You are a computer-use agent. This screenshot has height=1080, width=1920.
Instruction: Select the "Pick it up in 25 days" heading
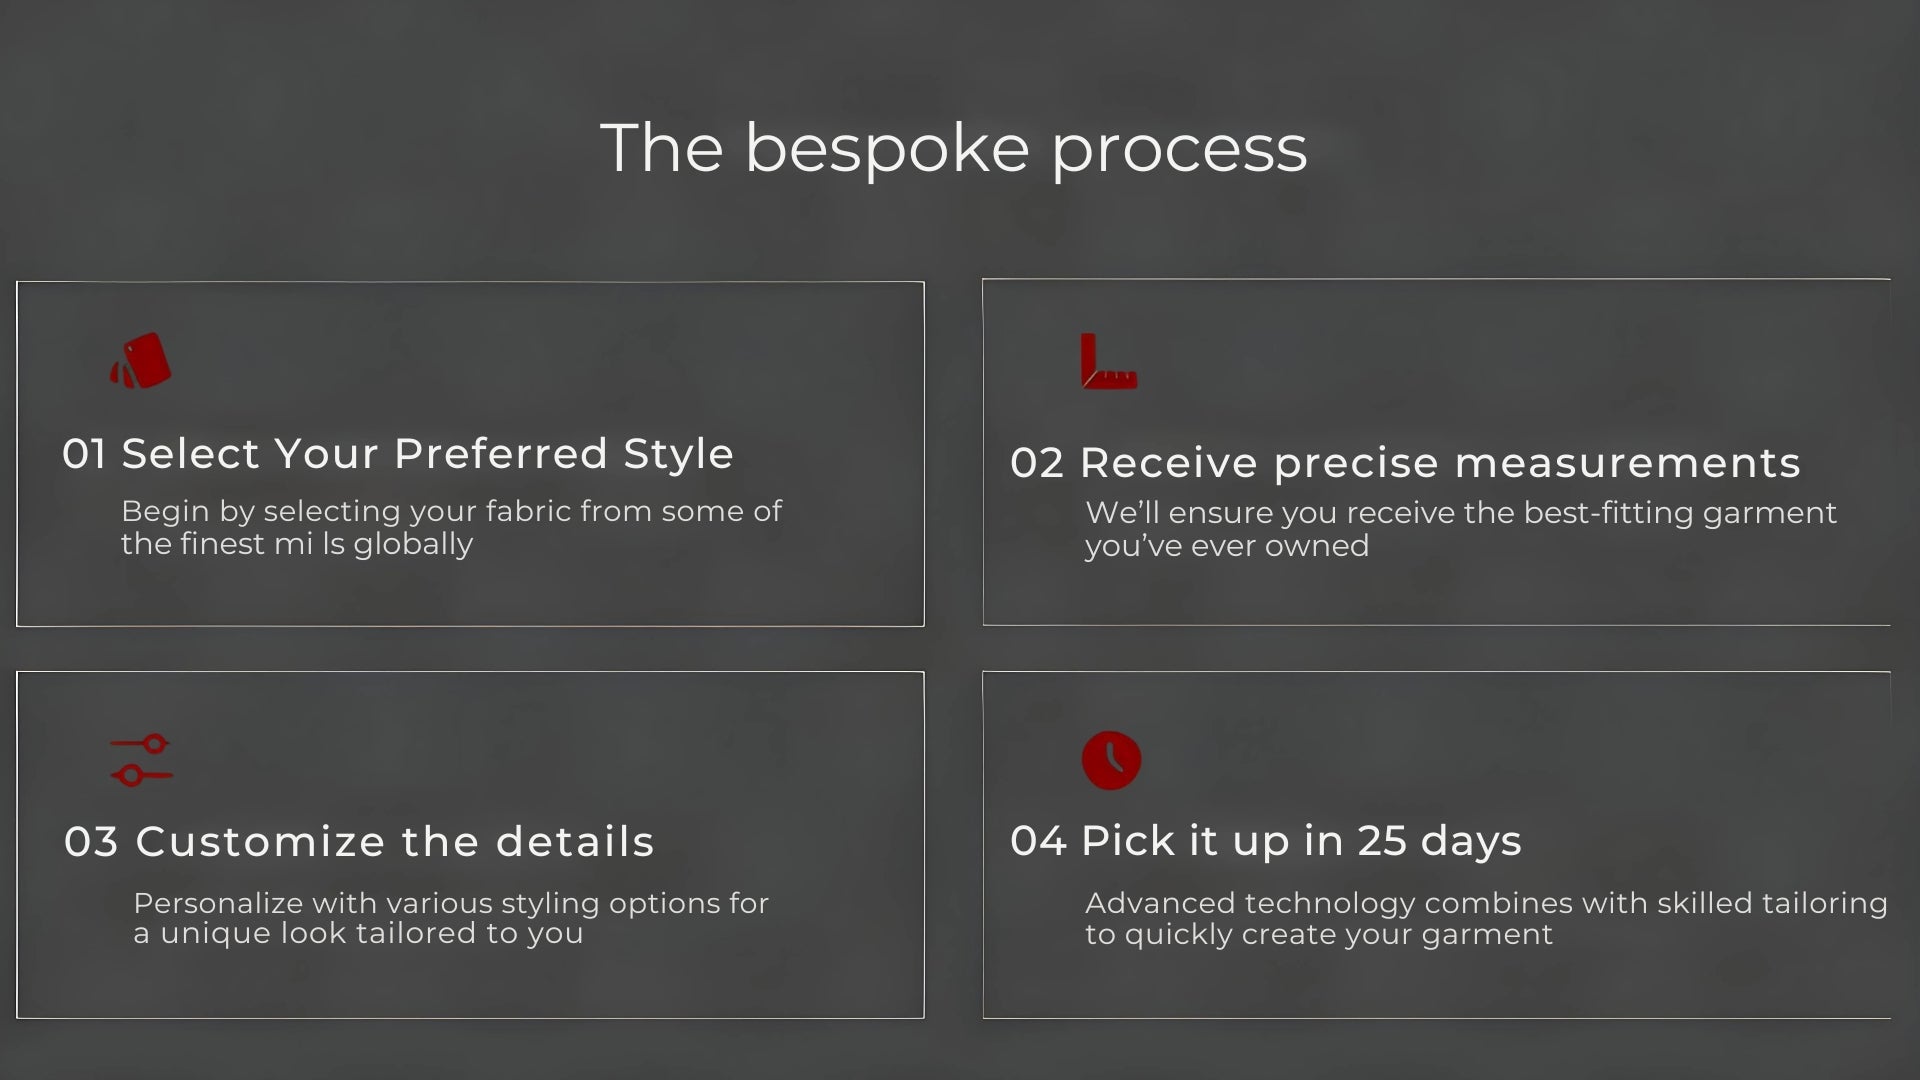(1301, 841)
